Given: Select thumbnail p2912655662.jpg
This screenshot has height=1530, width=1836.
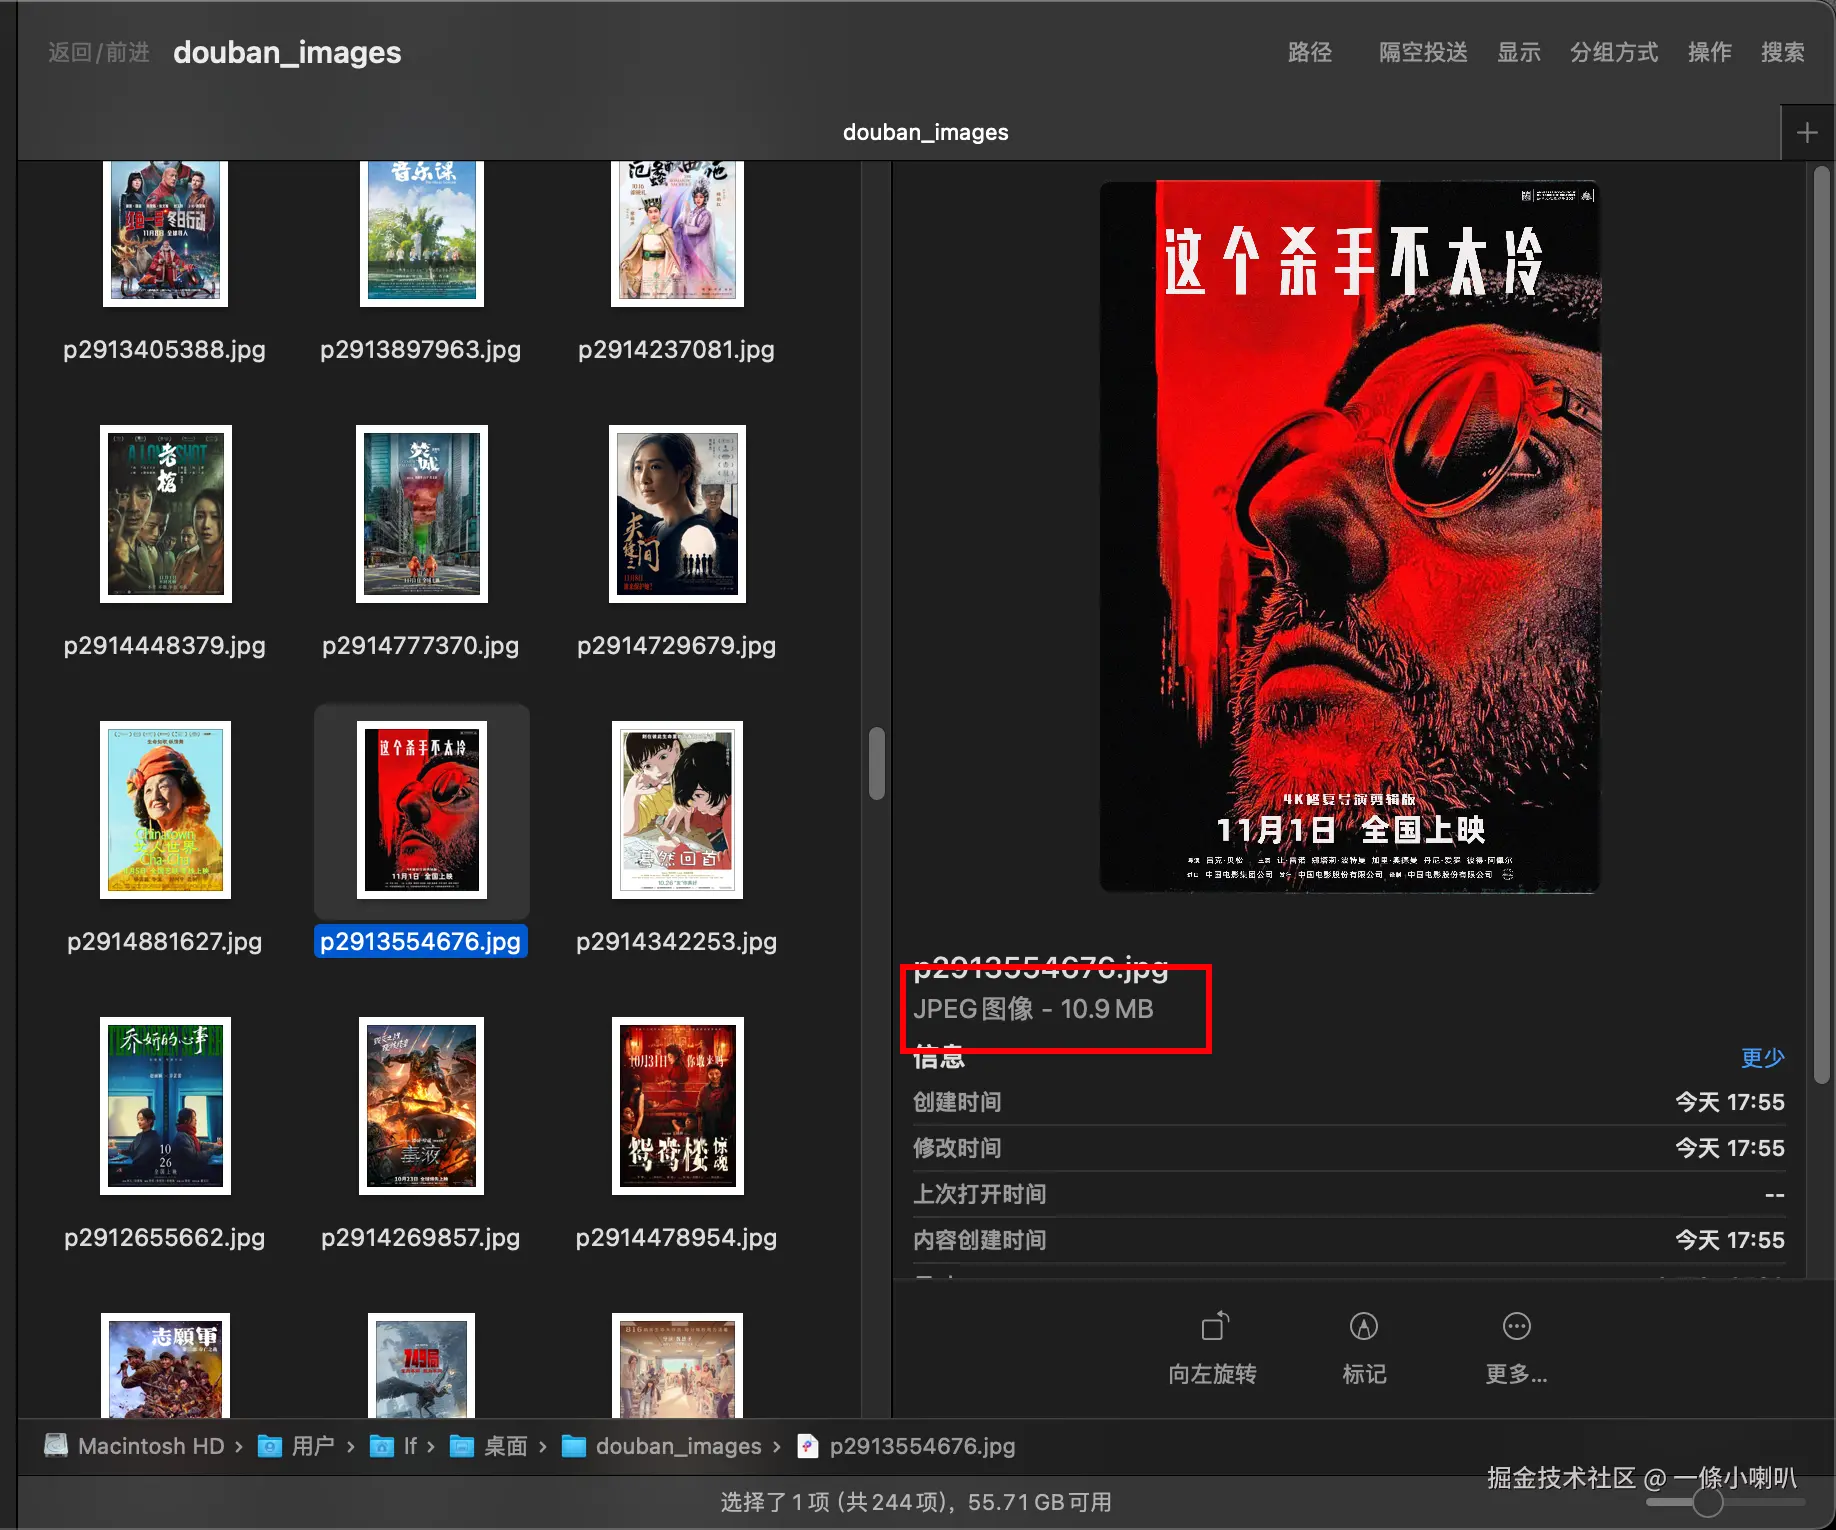Looking at the screenshot, I should pos(165,1106).
